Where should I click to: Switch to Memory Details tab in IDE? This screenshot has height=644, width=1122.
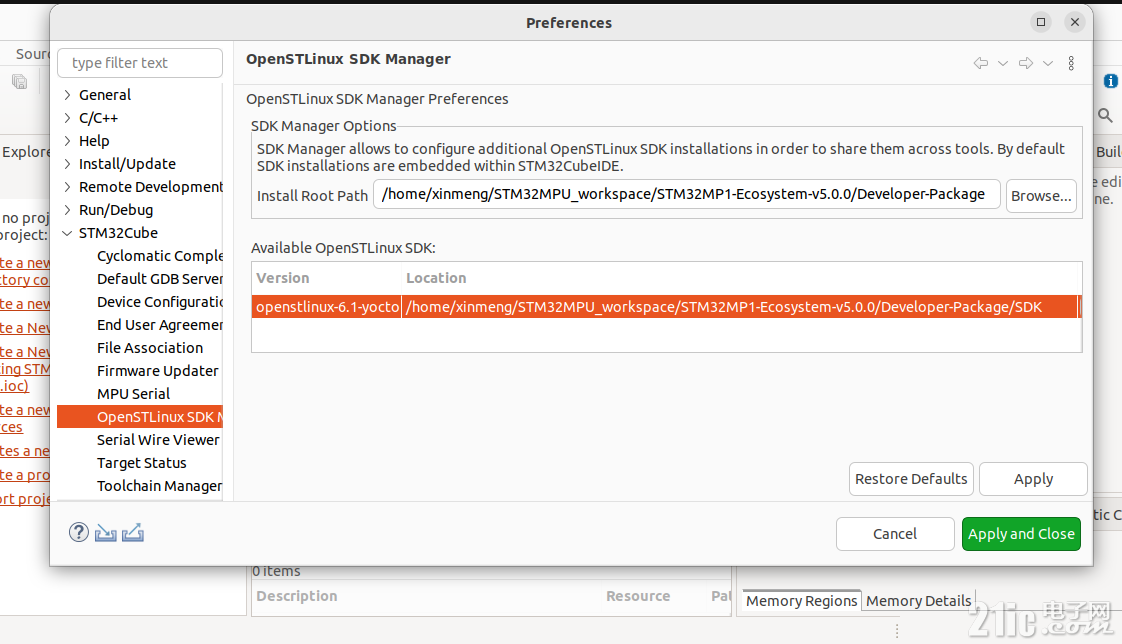click(x=919, y=600)
